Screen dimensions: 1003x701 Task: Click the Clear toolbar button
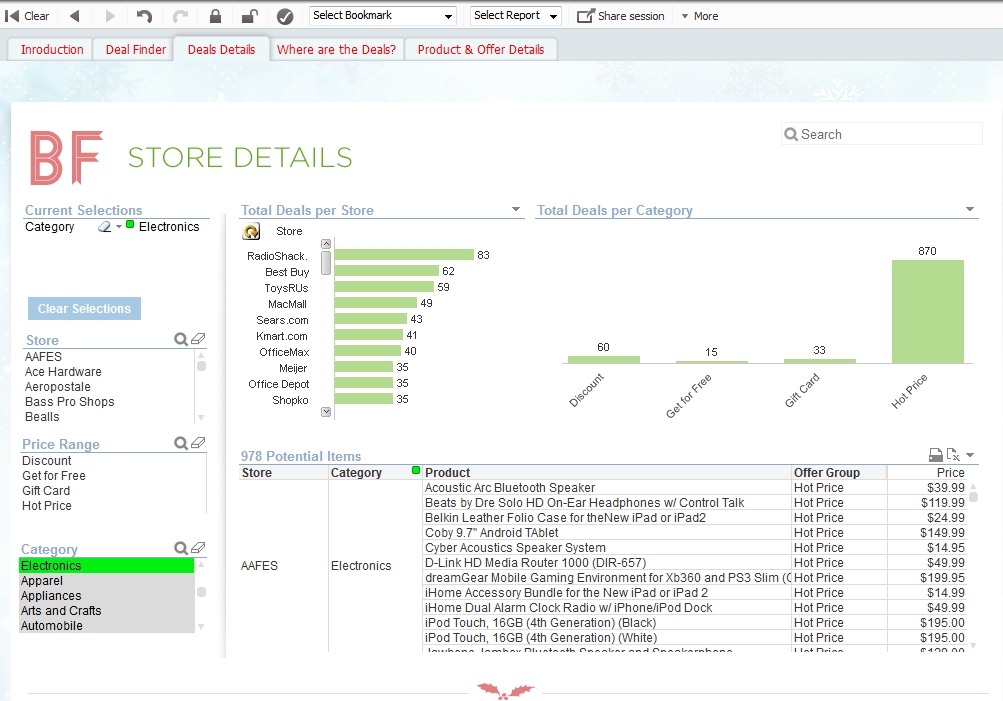point(27,16)
